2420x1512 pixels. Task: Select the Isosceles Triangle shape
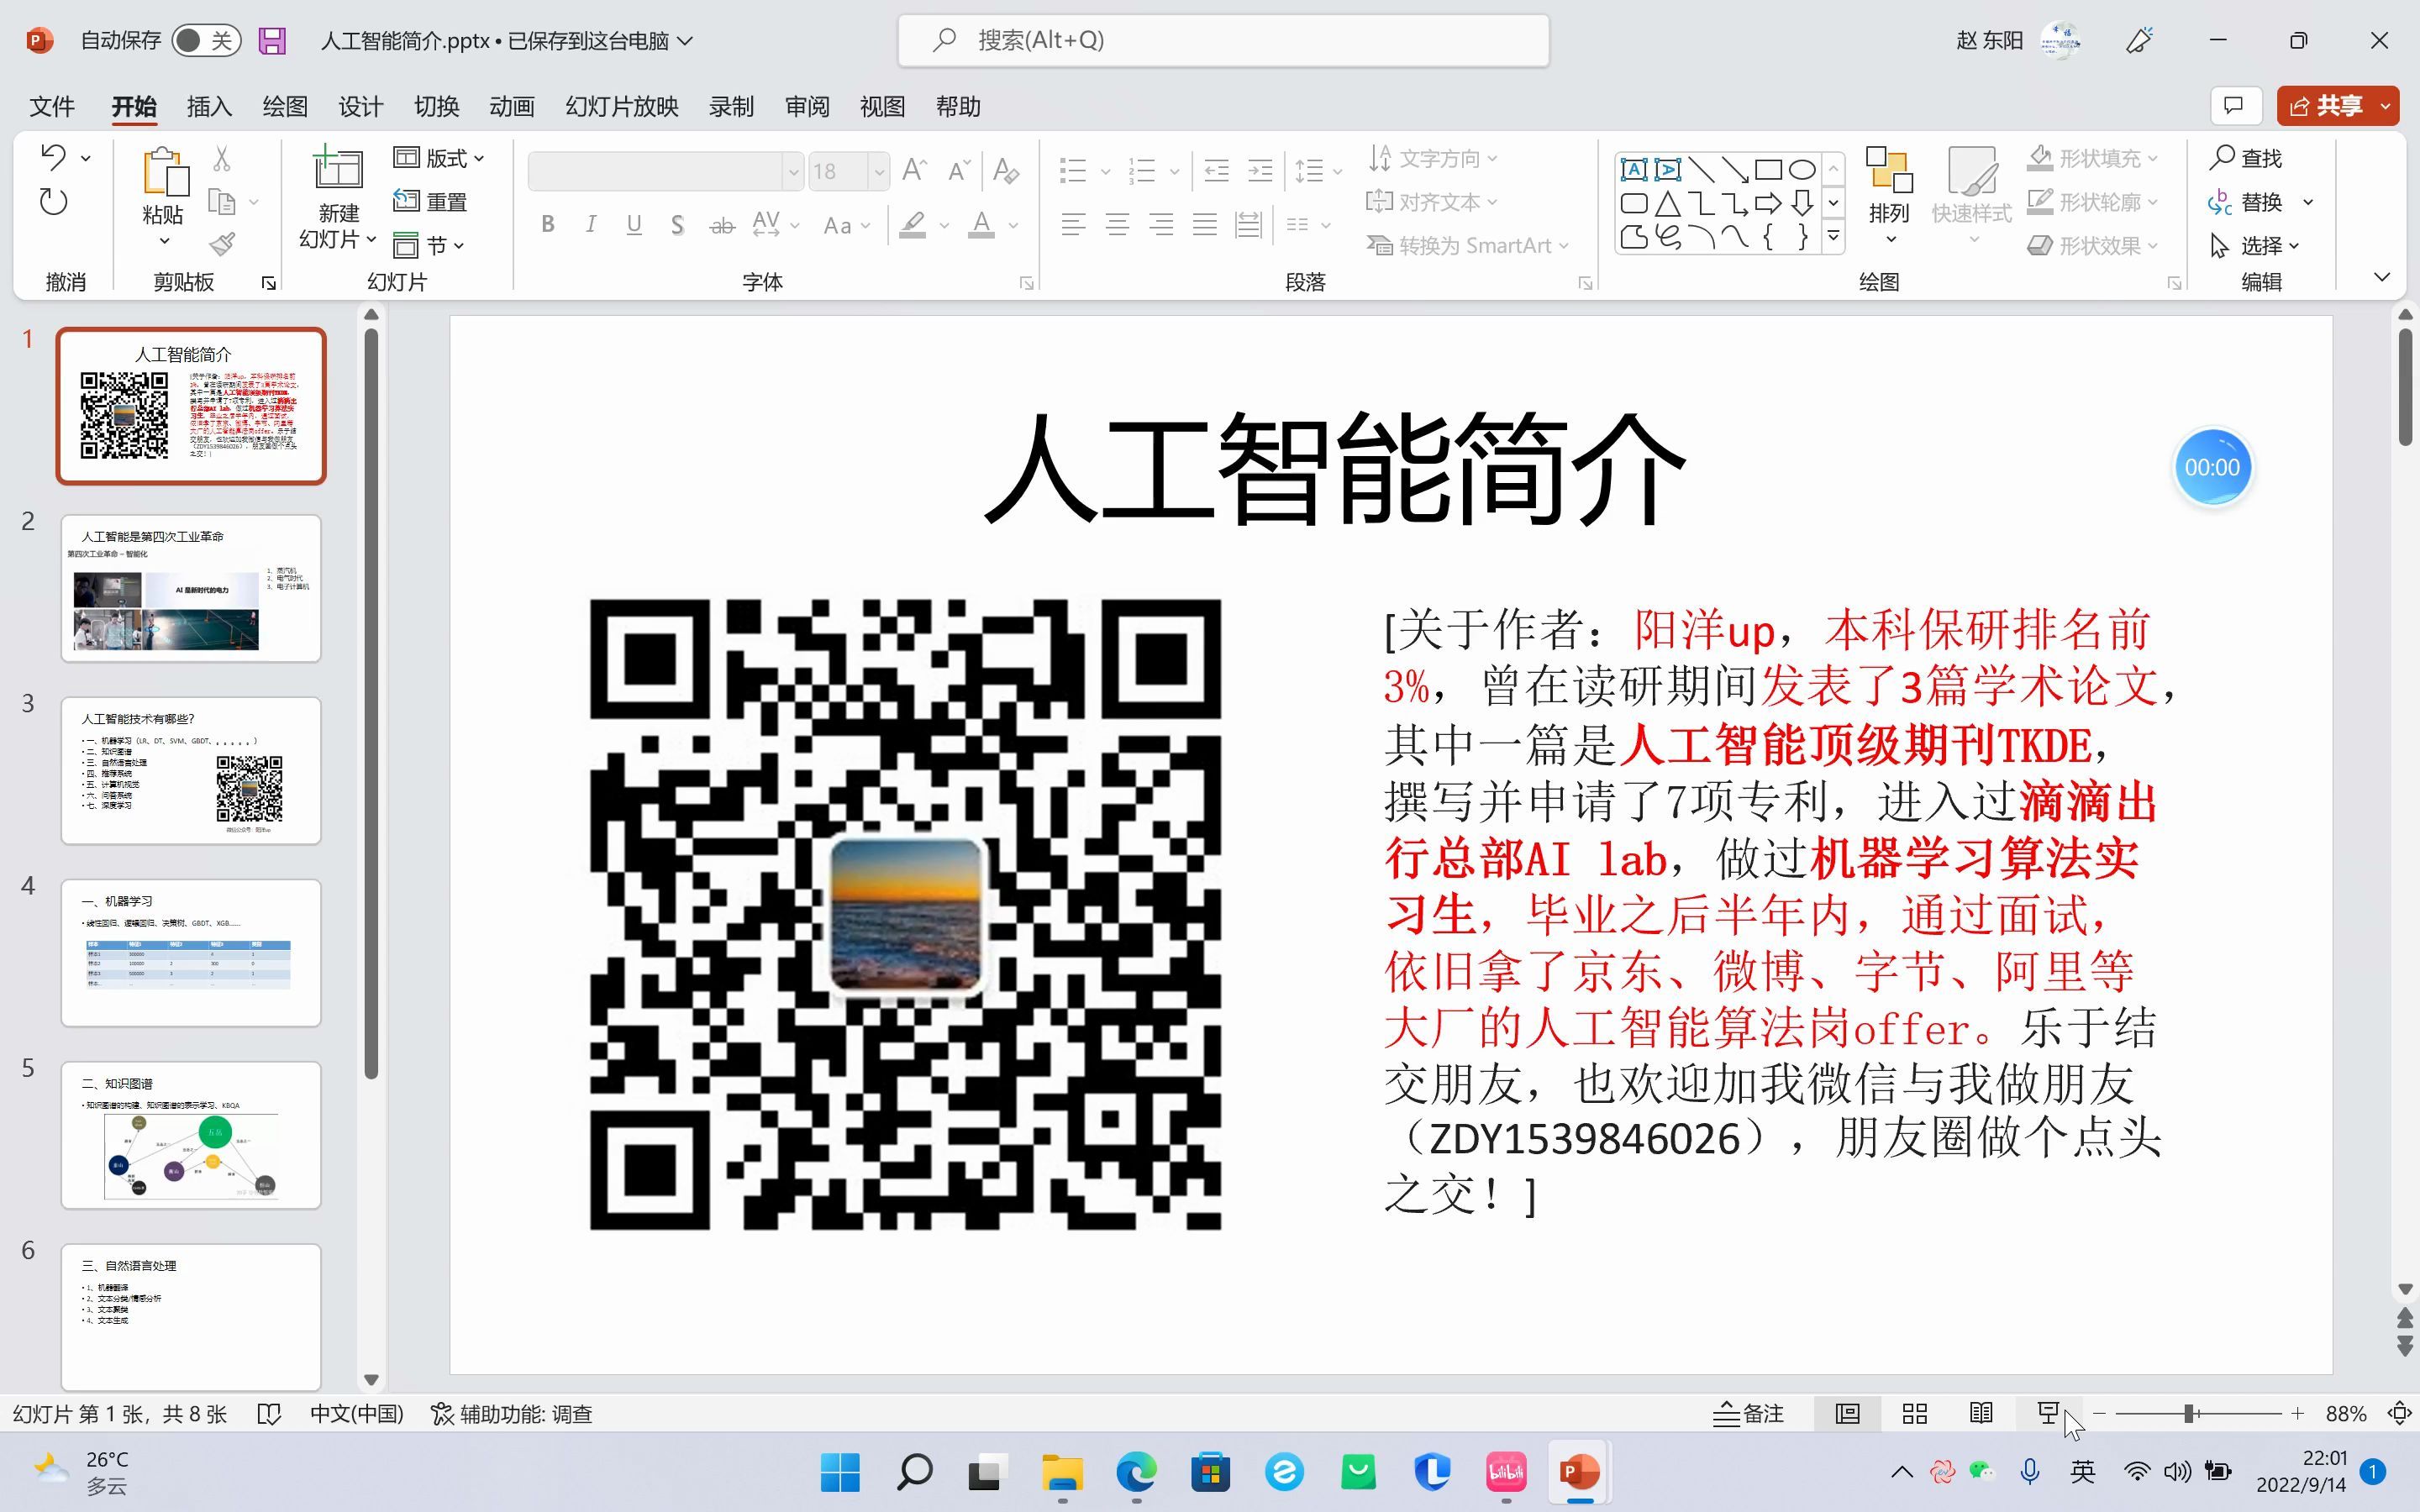click(1667, 204)
